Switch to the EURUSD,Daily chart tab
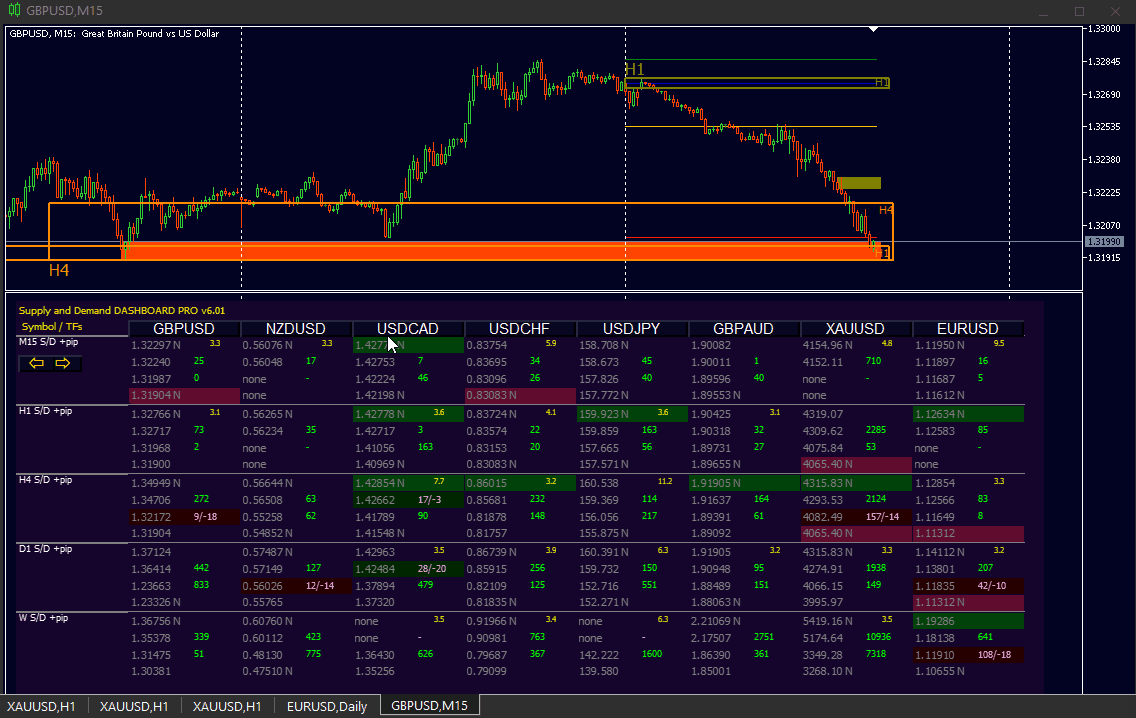 tap(327, 706)
